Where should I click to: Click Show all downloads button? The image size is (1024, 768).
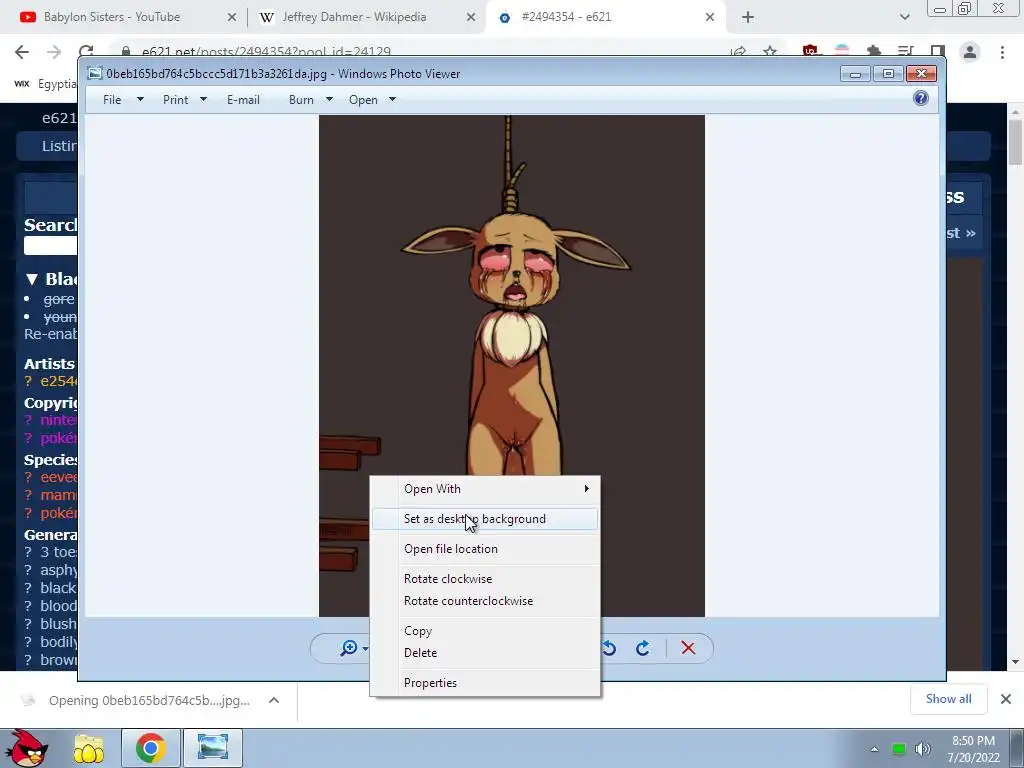pyautogui.click(x=948, y=699)
